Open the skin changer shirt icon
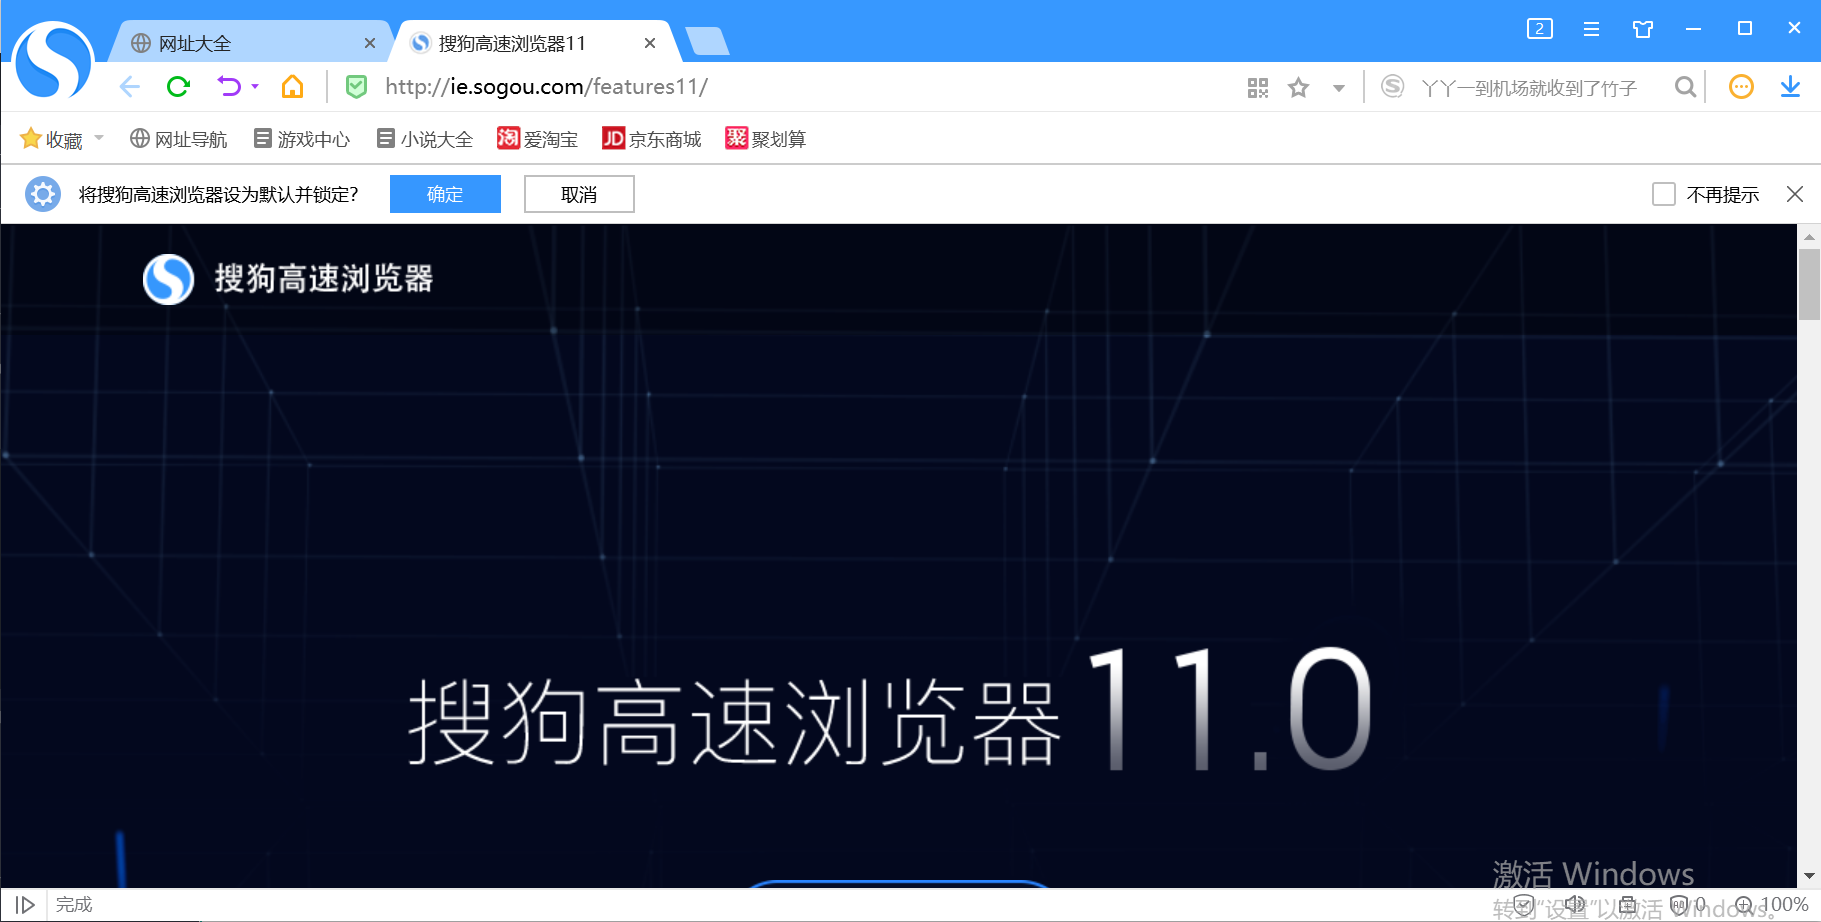Screen dimensions: 1821x922 [x=1643, y=29]
